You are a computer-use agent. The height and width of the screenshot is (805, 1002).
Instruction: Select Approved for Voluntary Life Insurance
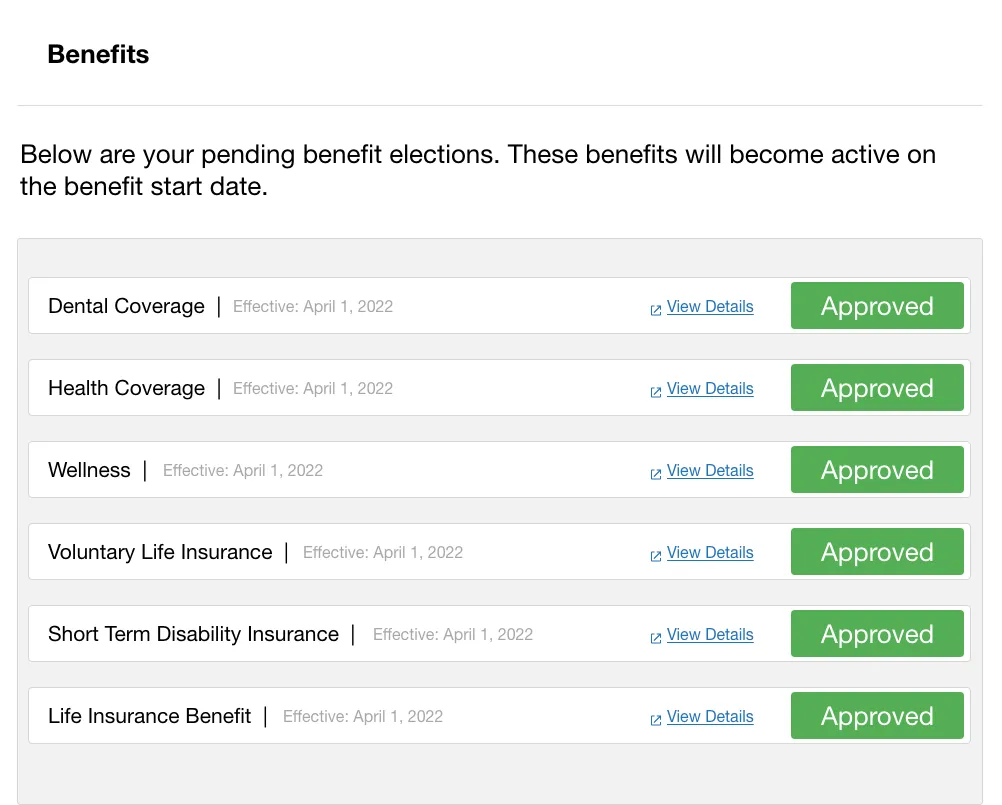(877, 551)
